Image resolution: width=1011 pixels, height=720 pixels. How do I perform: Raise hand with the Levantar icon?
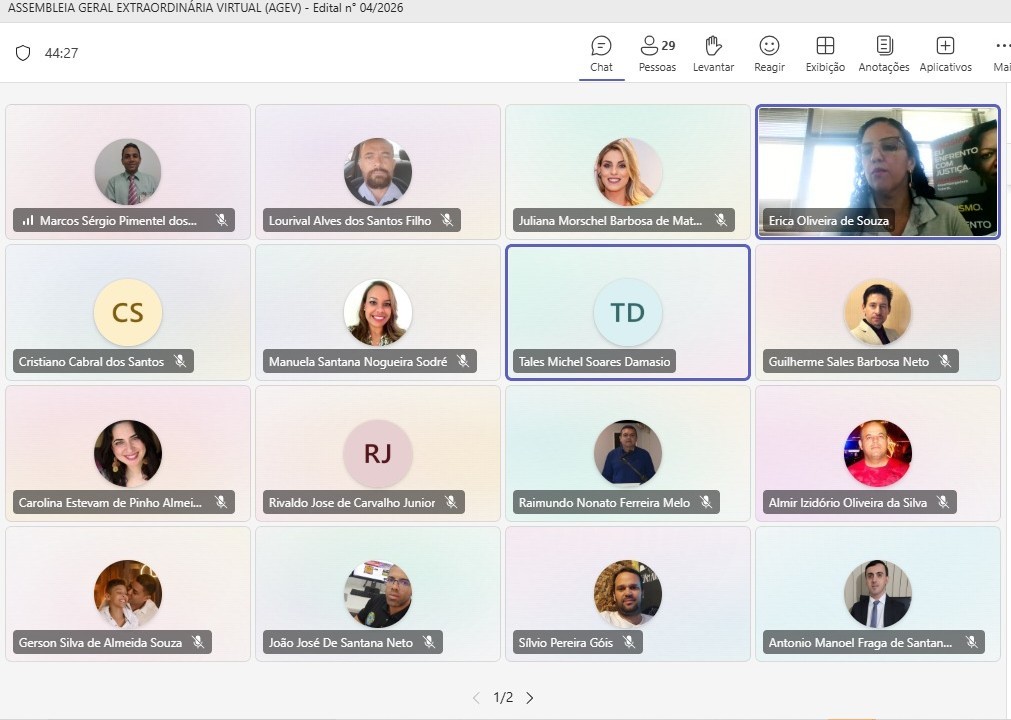coord(713,54)
